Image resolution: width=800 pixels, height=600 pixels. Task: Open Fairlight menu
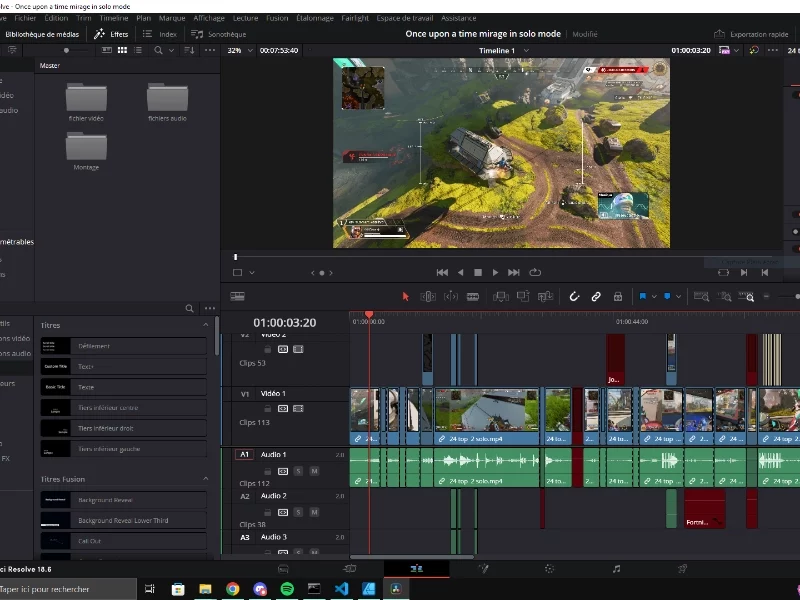click(355, 18)
